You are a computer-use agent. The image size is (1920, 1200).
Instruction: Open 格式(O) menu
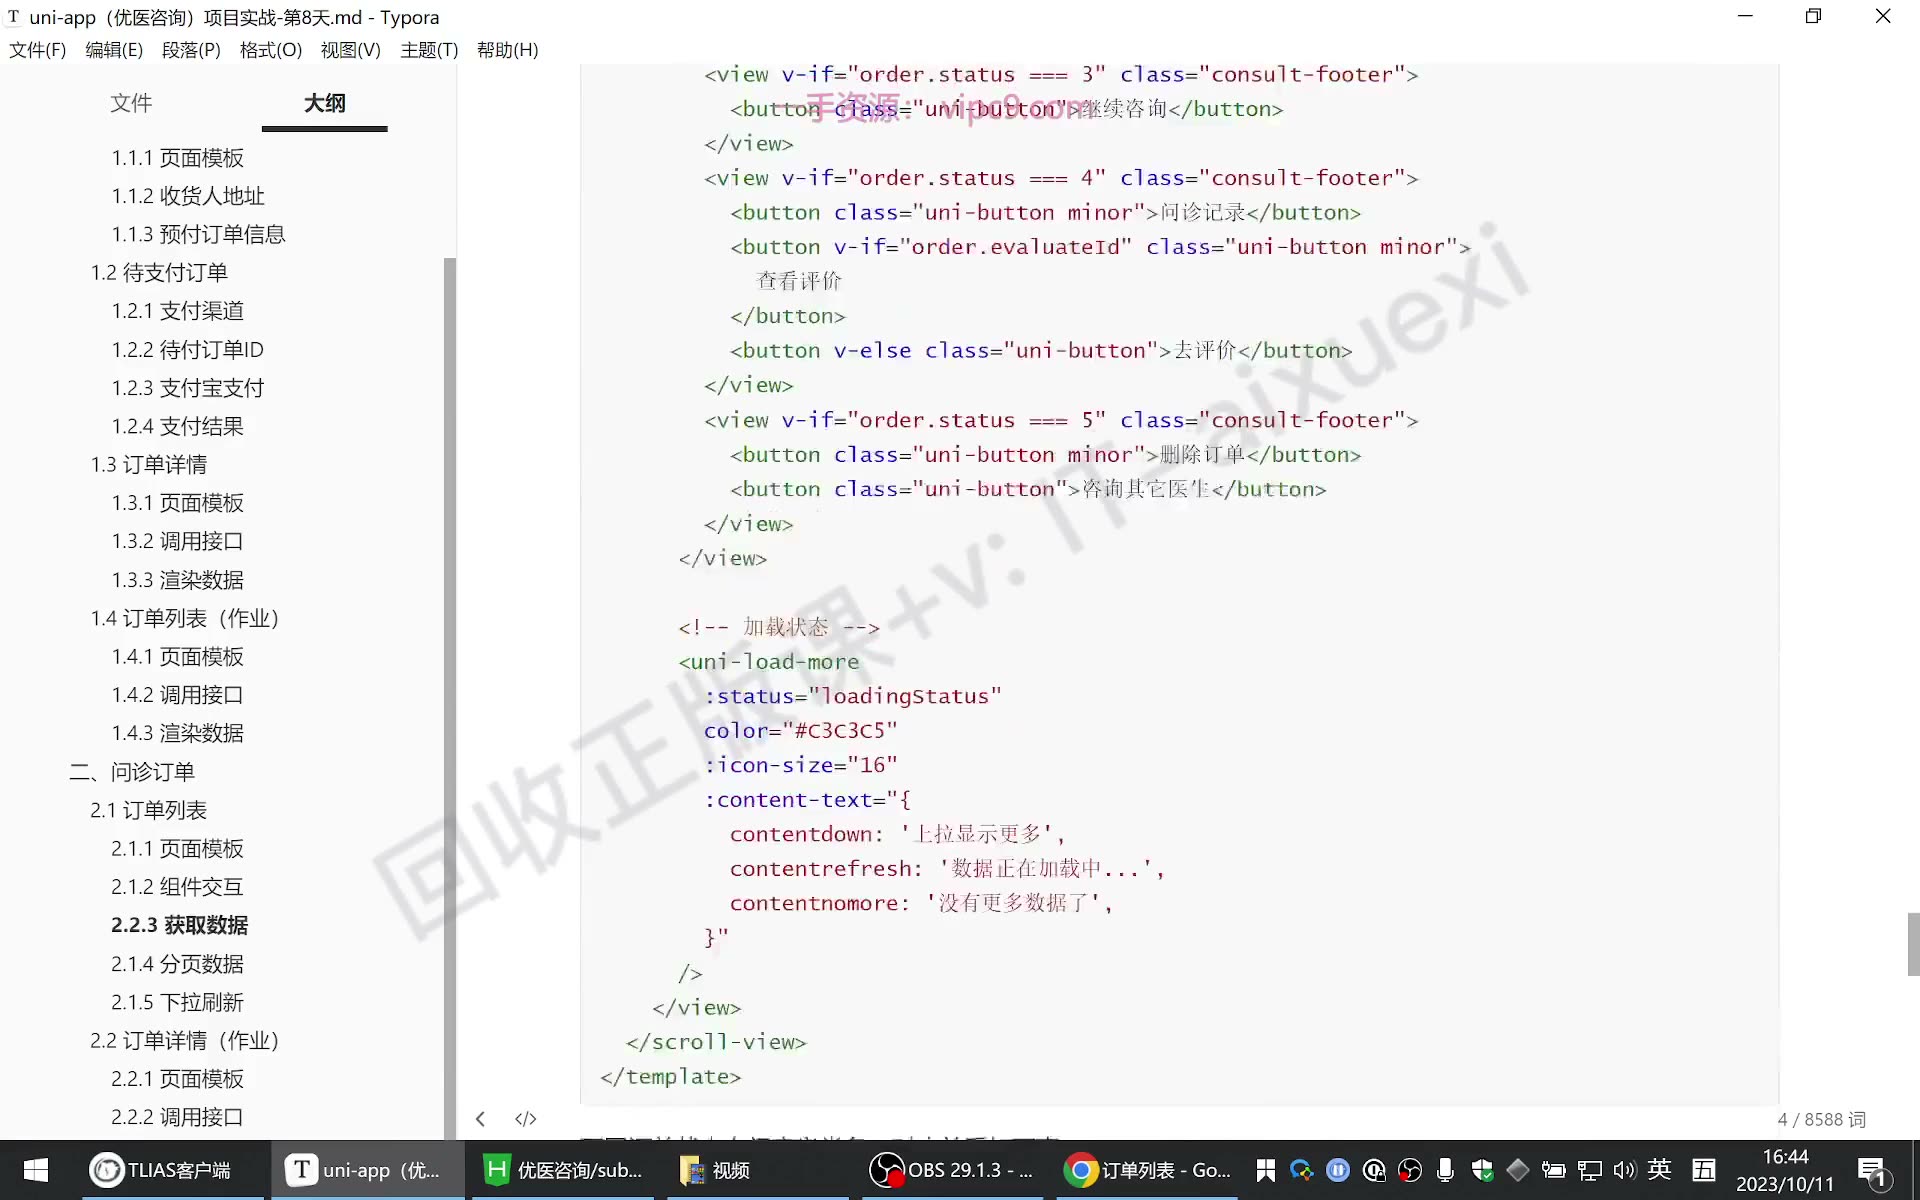tap(271, 50)
